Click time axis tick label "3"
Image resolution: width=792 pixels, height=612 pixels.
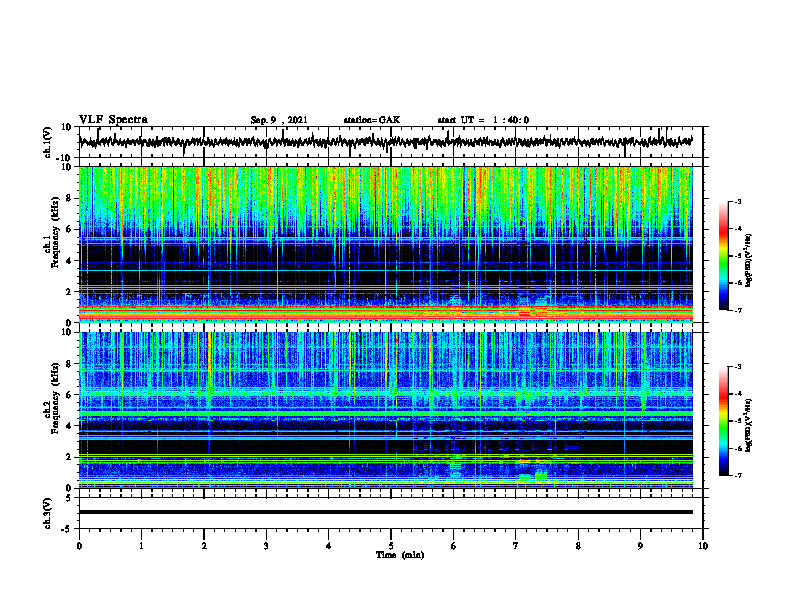click(266, 546)
